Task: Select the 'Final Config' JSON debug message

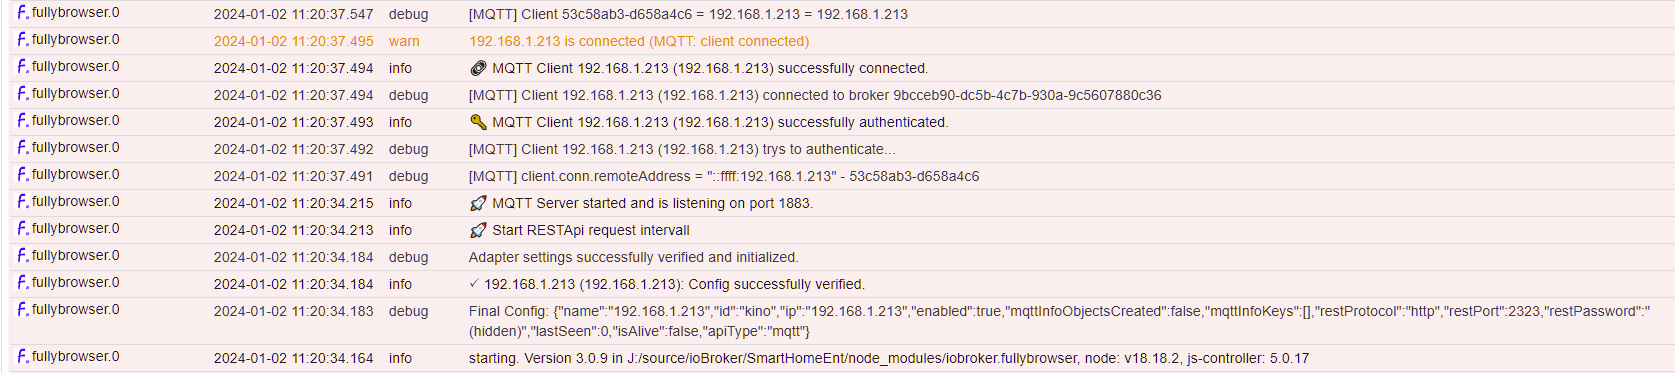Action: (x=1059, y=321)
